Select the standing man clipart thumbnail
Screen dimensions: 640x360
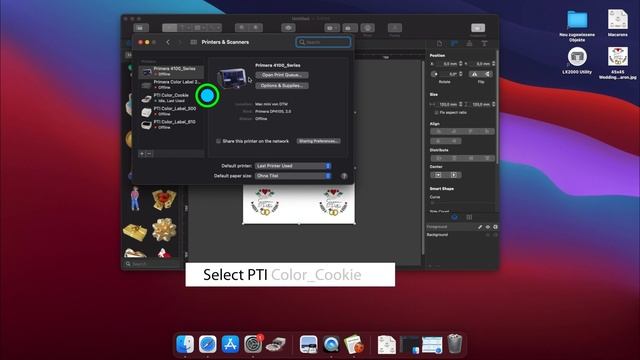(135, 199)
